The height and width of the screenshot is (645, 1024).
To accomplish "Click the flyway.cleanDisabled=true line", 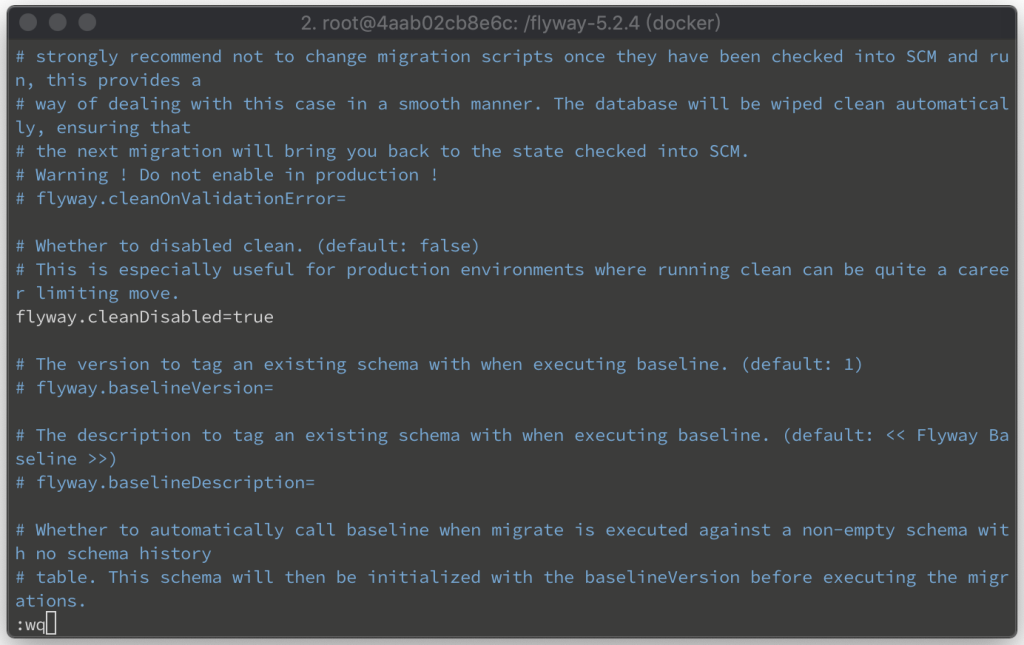I will (144, 317).
